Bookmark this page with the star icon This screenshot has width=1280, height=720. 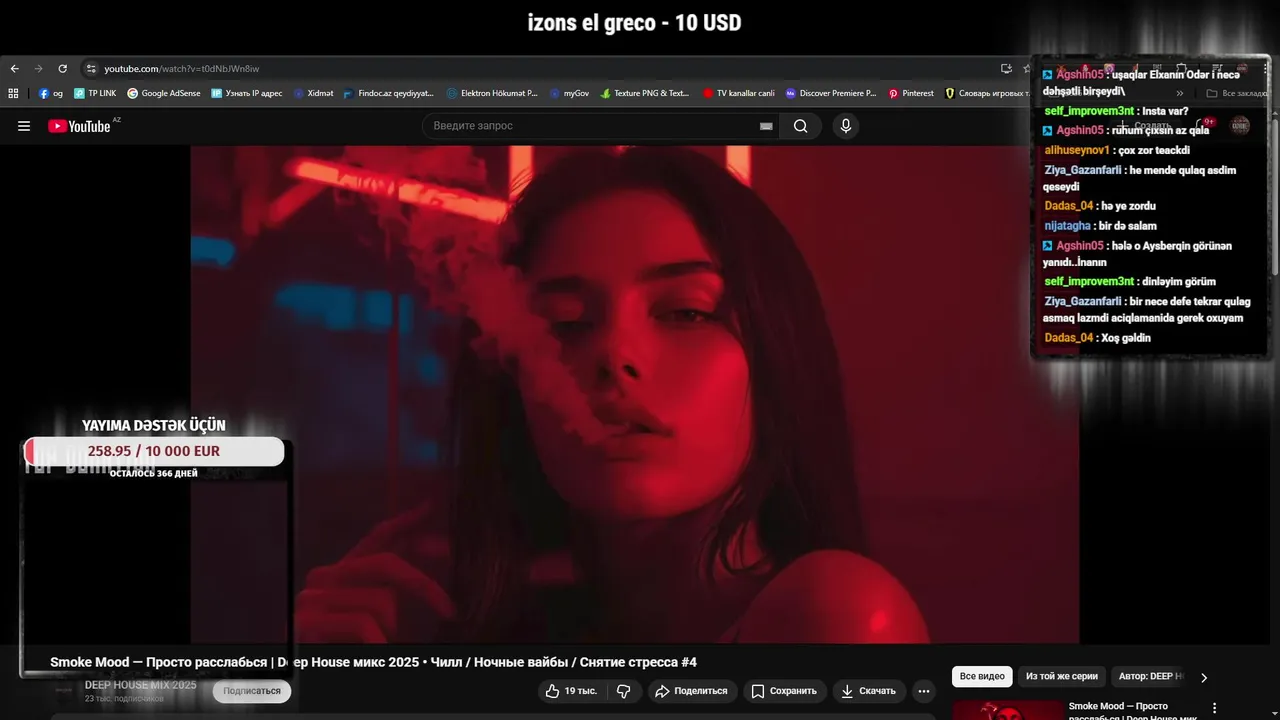click(x=1026, y=69)
